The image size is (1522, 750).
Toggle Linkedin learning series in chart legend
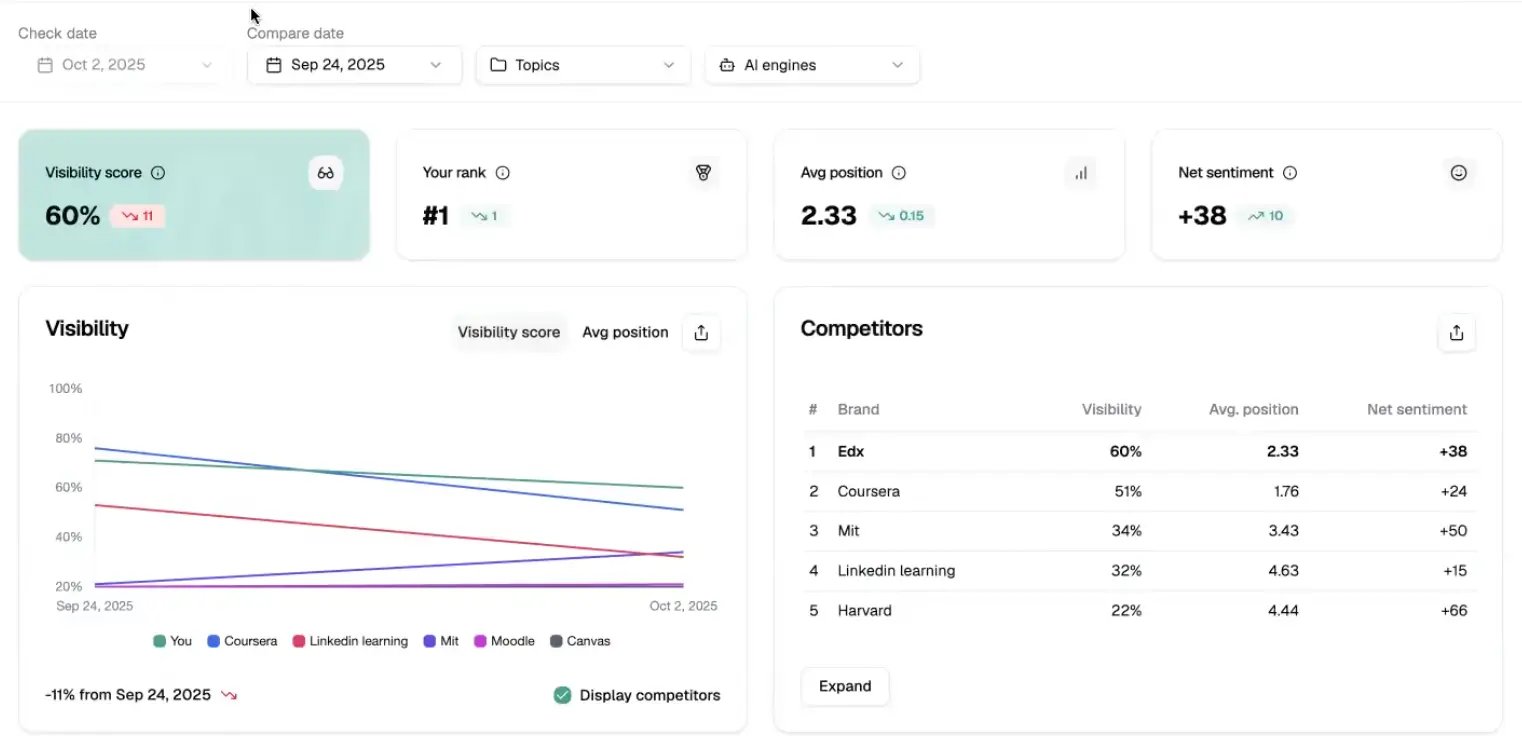tap(350, 641)
